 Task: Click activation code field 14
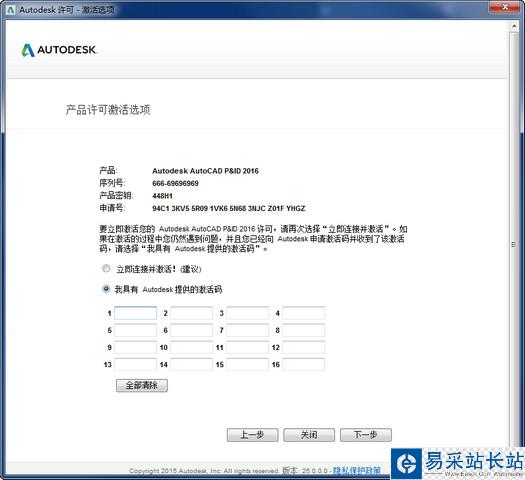coord(192,365)
